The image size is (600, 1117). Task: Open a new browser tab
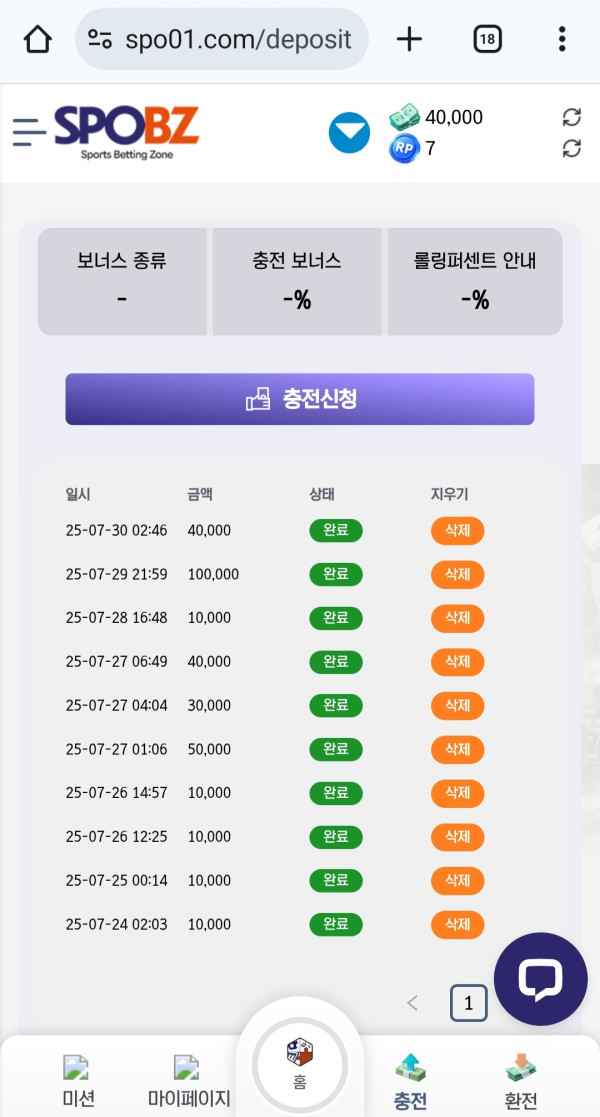tap(409, 39)
